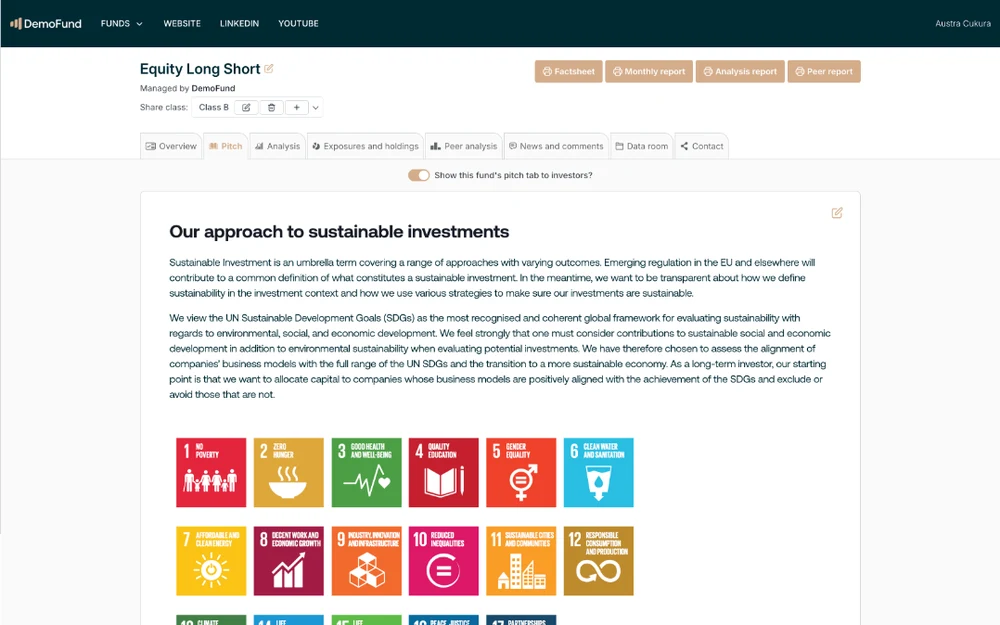Click the No Poverty SDG 1 tile
Viewport: 1000px width, 625px height.
point(211,473)
